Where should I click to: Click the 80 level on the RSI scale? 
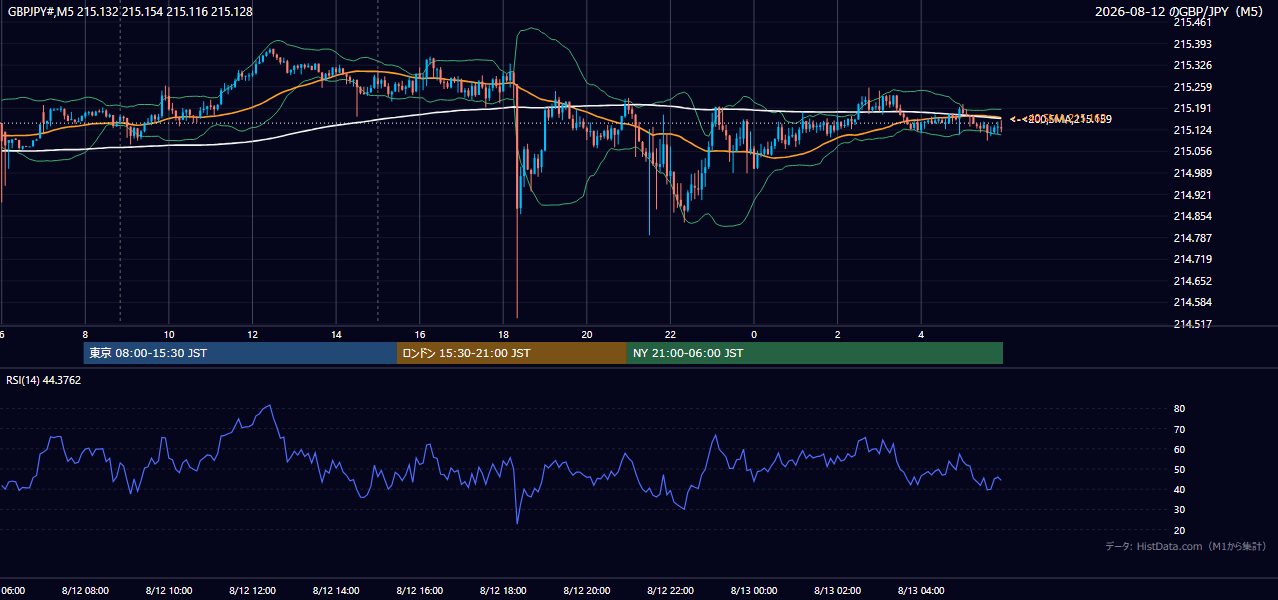(x=1179, y=409)
